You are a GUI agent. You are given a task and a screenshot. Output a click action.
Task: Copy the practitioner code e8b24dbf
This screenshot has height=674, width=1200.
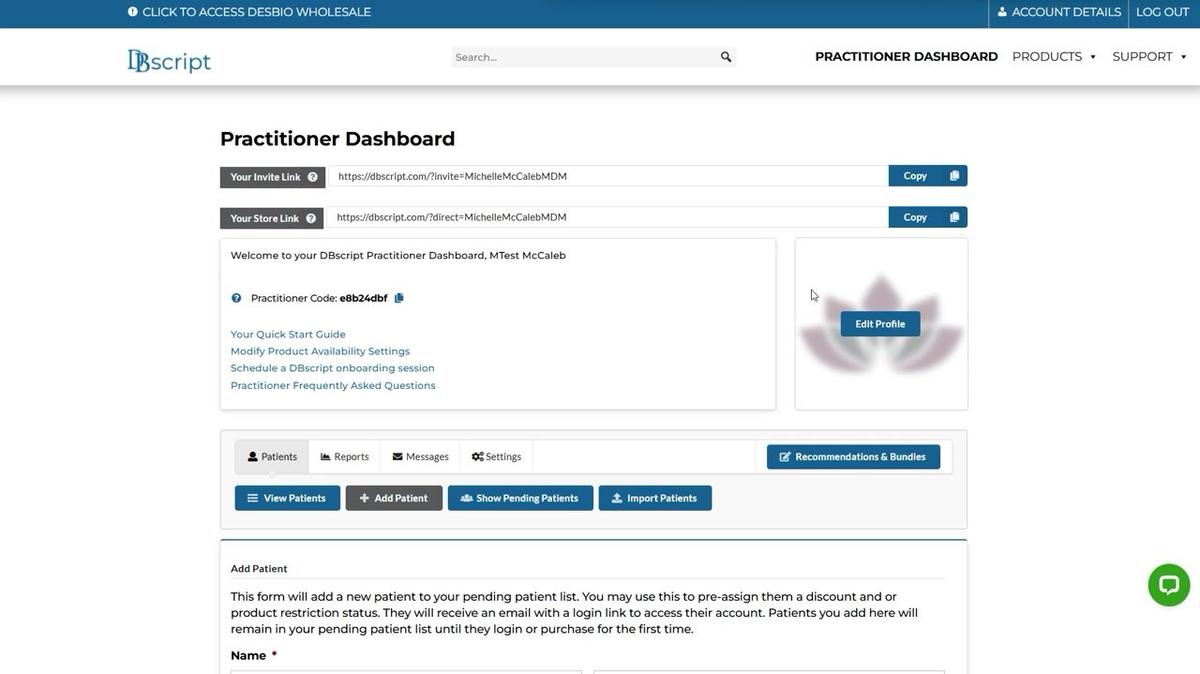(399, 298)
